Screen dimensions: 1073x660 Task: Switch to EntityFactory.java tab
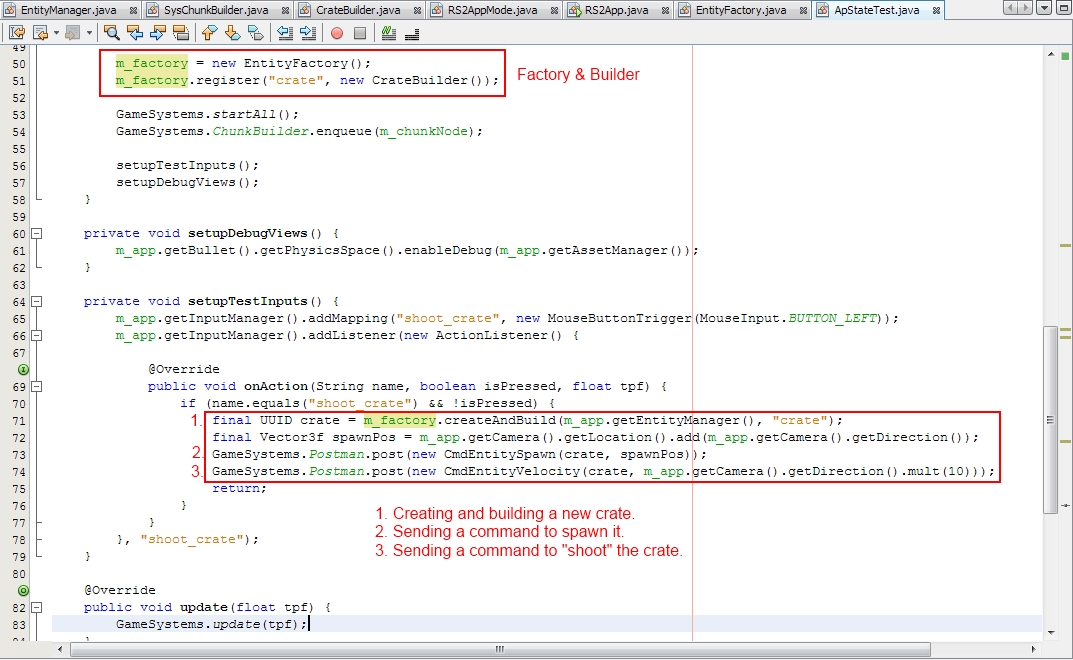(x=740, y=10)
